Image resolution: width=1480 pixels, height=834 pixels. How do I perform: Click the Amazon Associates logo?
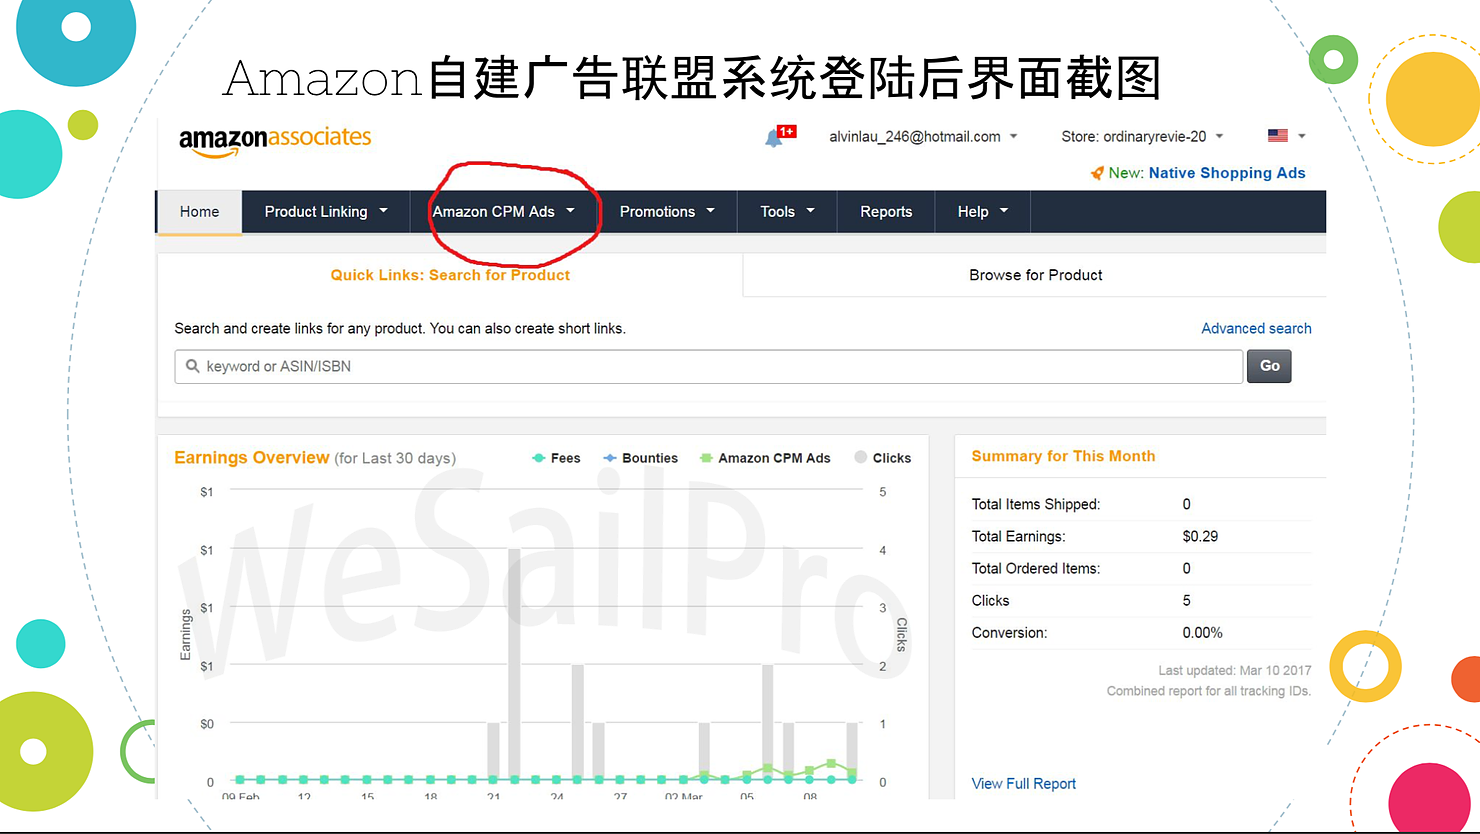(x=275, y=141)
